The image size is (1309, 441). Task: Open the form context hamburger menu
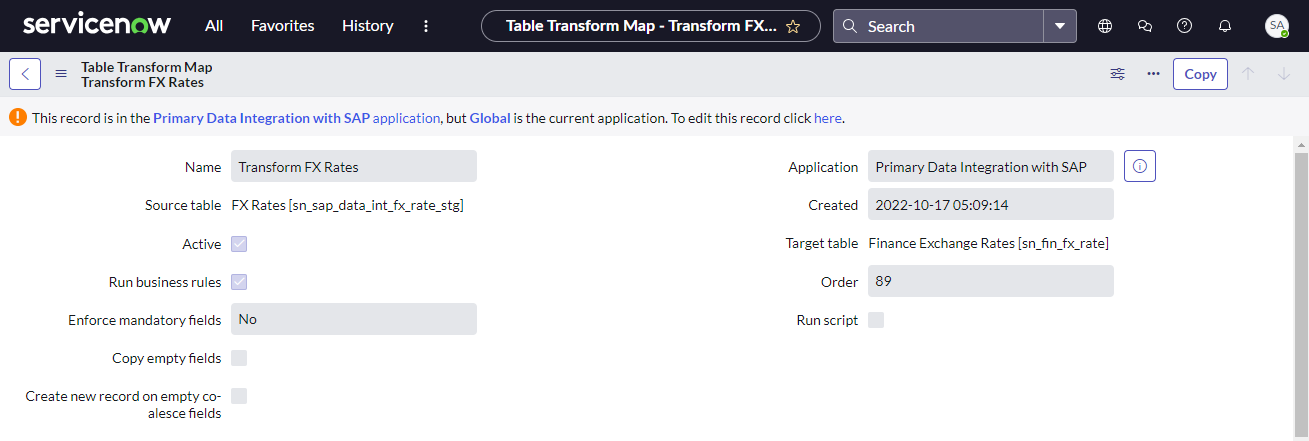[61, 74]
